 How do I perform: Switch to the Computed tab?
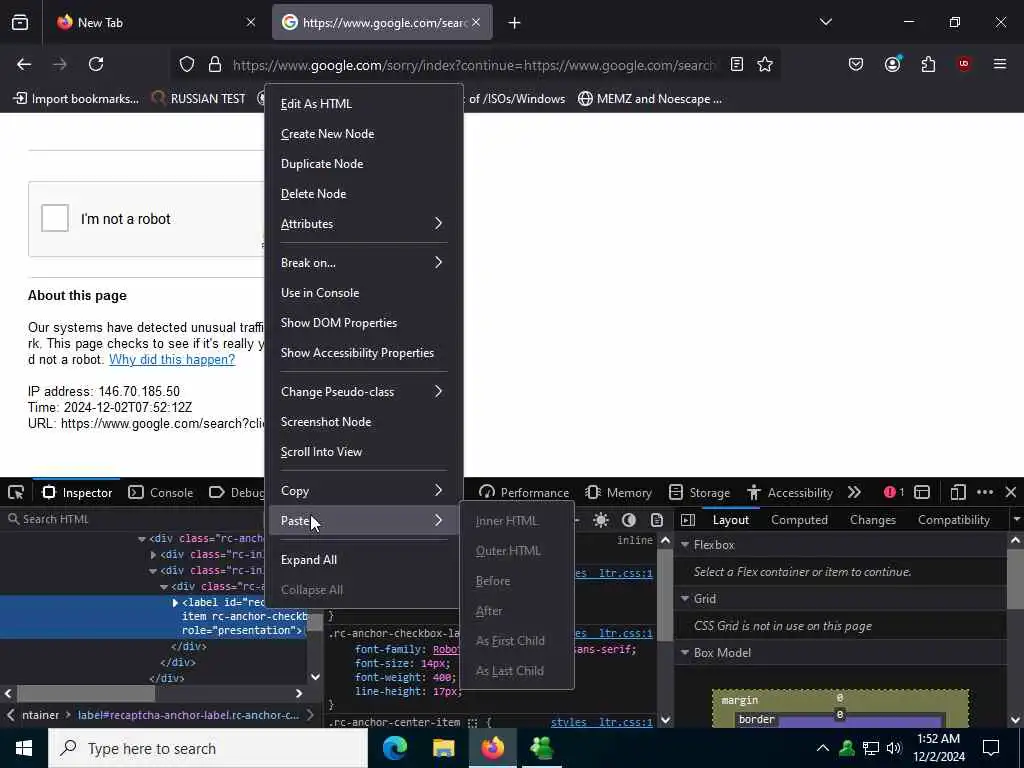pyautogui.click(x=799, y=520)
